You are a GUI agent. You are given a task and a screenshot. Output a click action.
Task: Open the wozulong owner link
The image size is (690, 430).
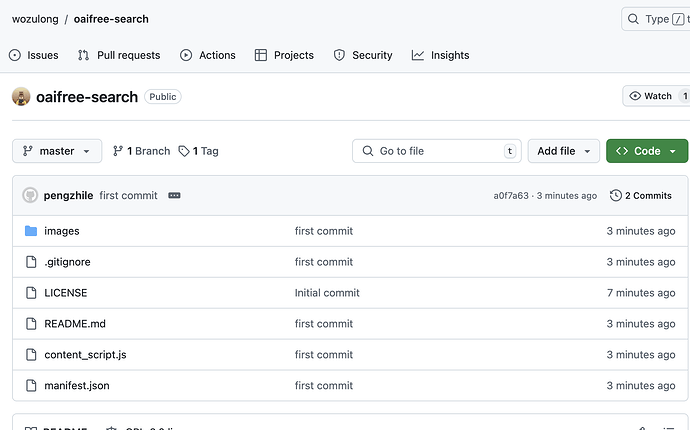35,19
